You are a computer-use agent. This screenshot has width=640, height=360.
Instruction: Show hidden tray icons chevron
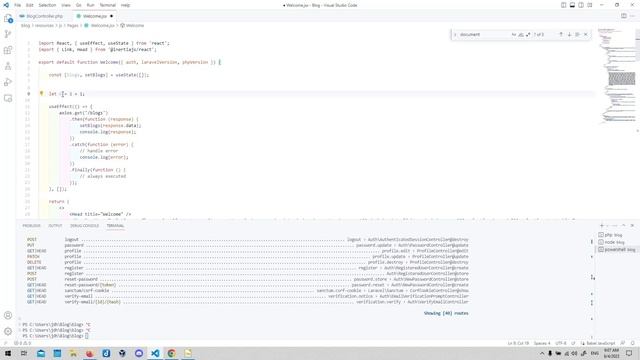542,353
